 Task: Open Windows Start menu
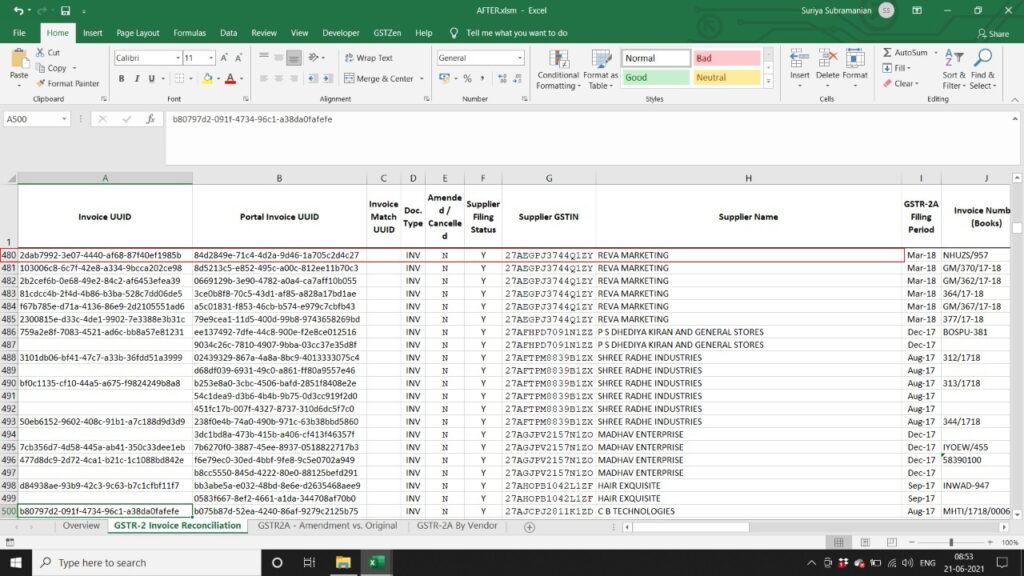pos(16,562)
